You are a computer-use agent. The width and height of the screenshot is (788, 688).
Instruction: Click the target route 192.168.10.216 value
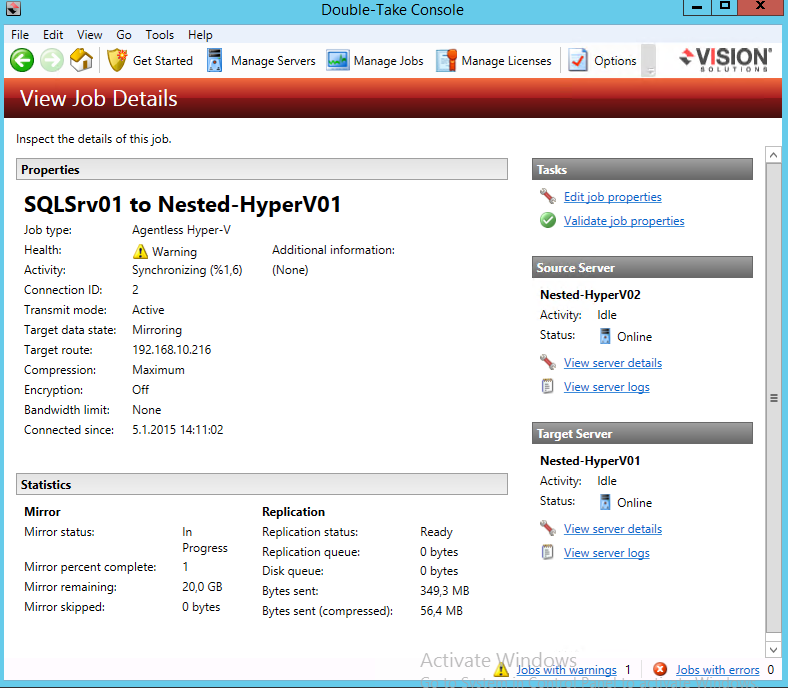pyautogui.click(x=171, y=350)
